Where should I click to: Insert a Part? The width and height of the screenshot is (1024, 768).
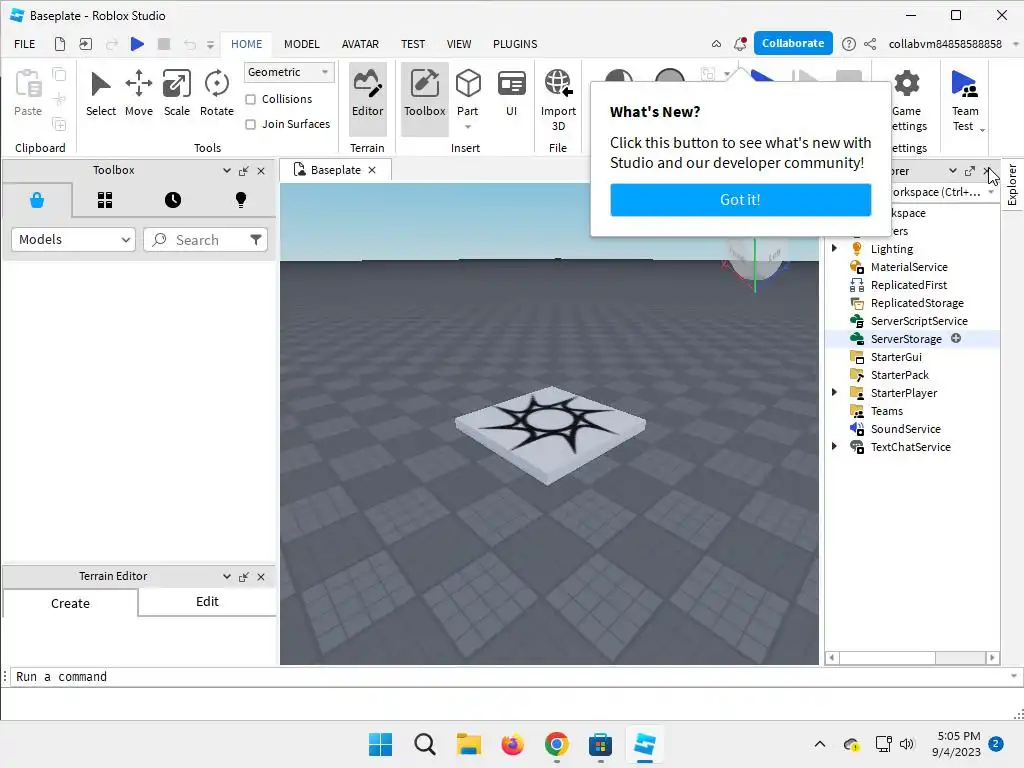pos(468,93)
